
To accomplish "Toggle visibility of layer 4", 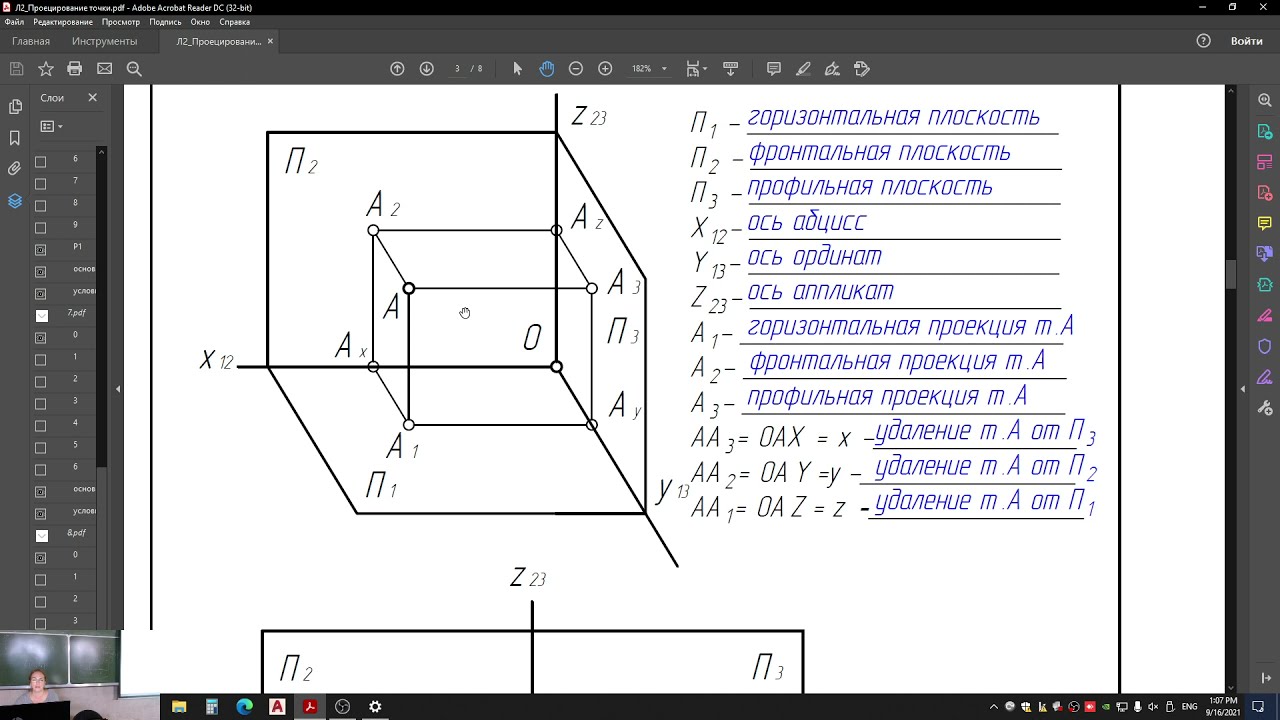I will coord(41,426).
